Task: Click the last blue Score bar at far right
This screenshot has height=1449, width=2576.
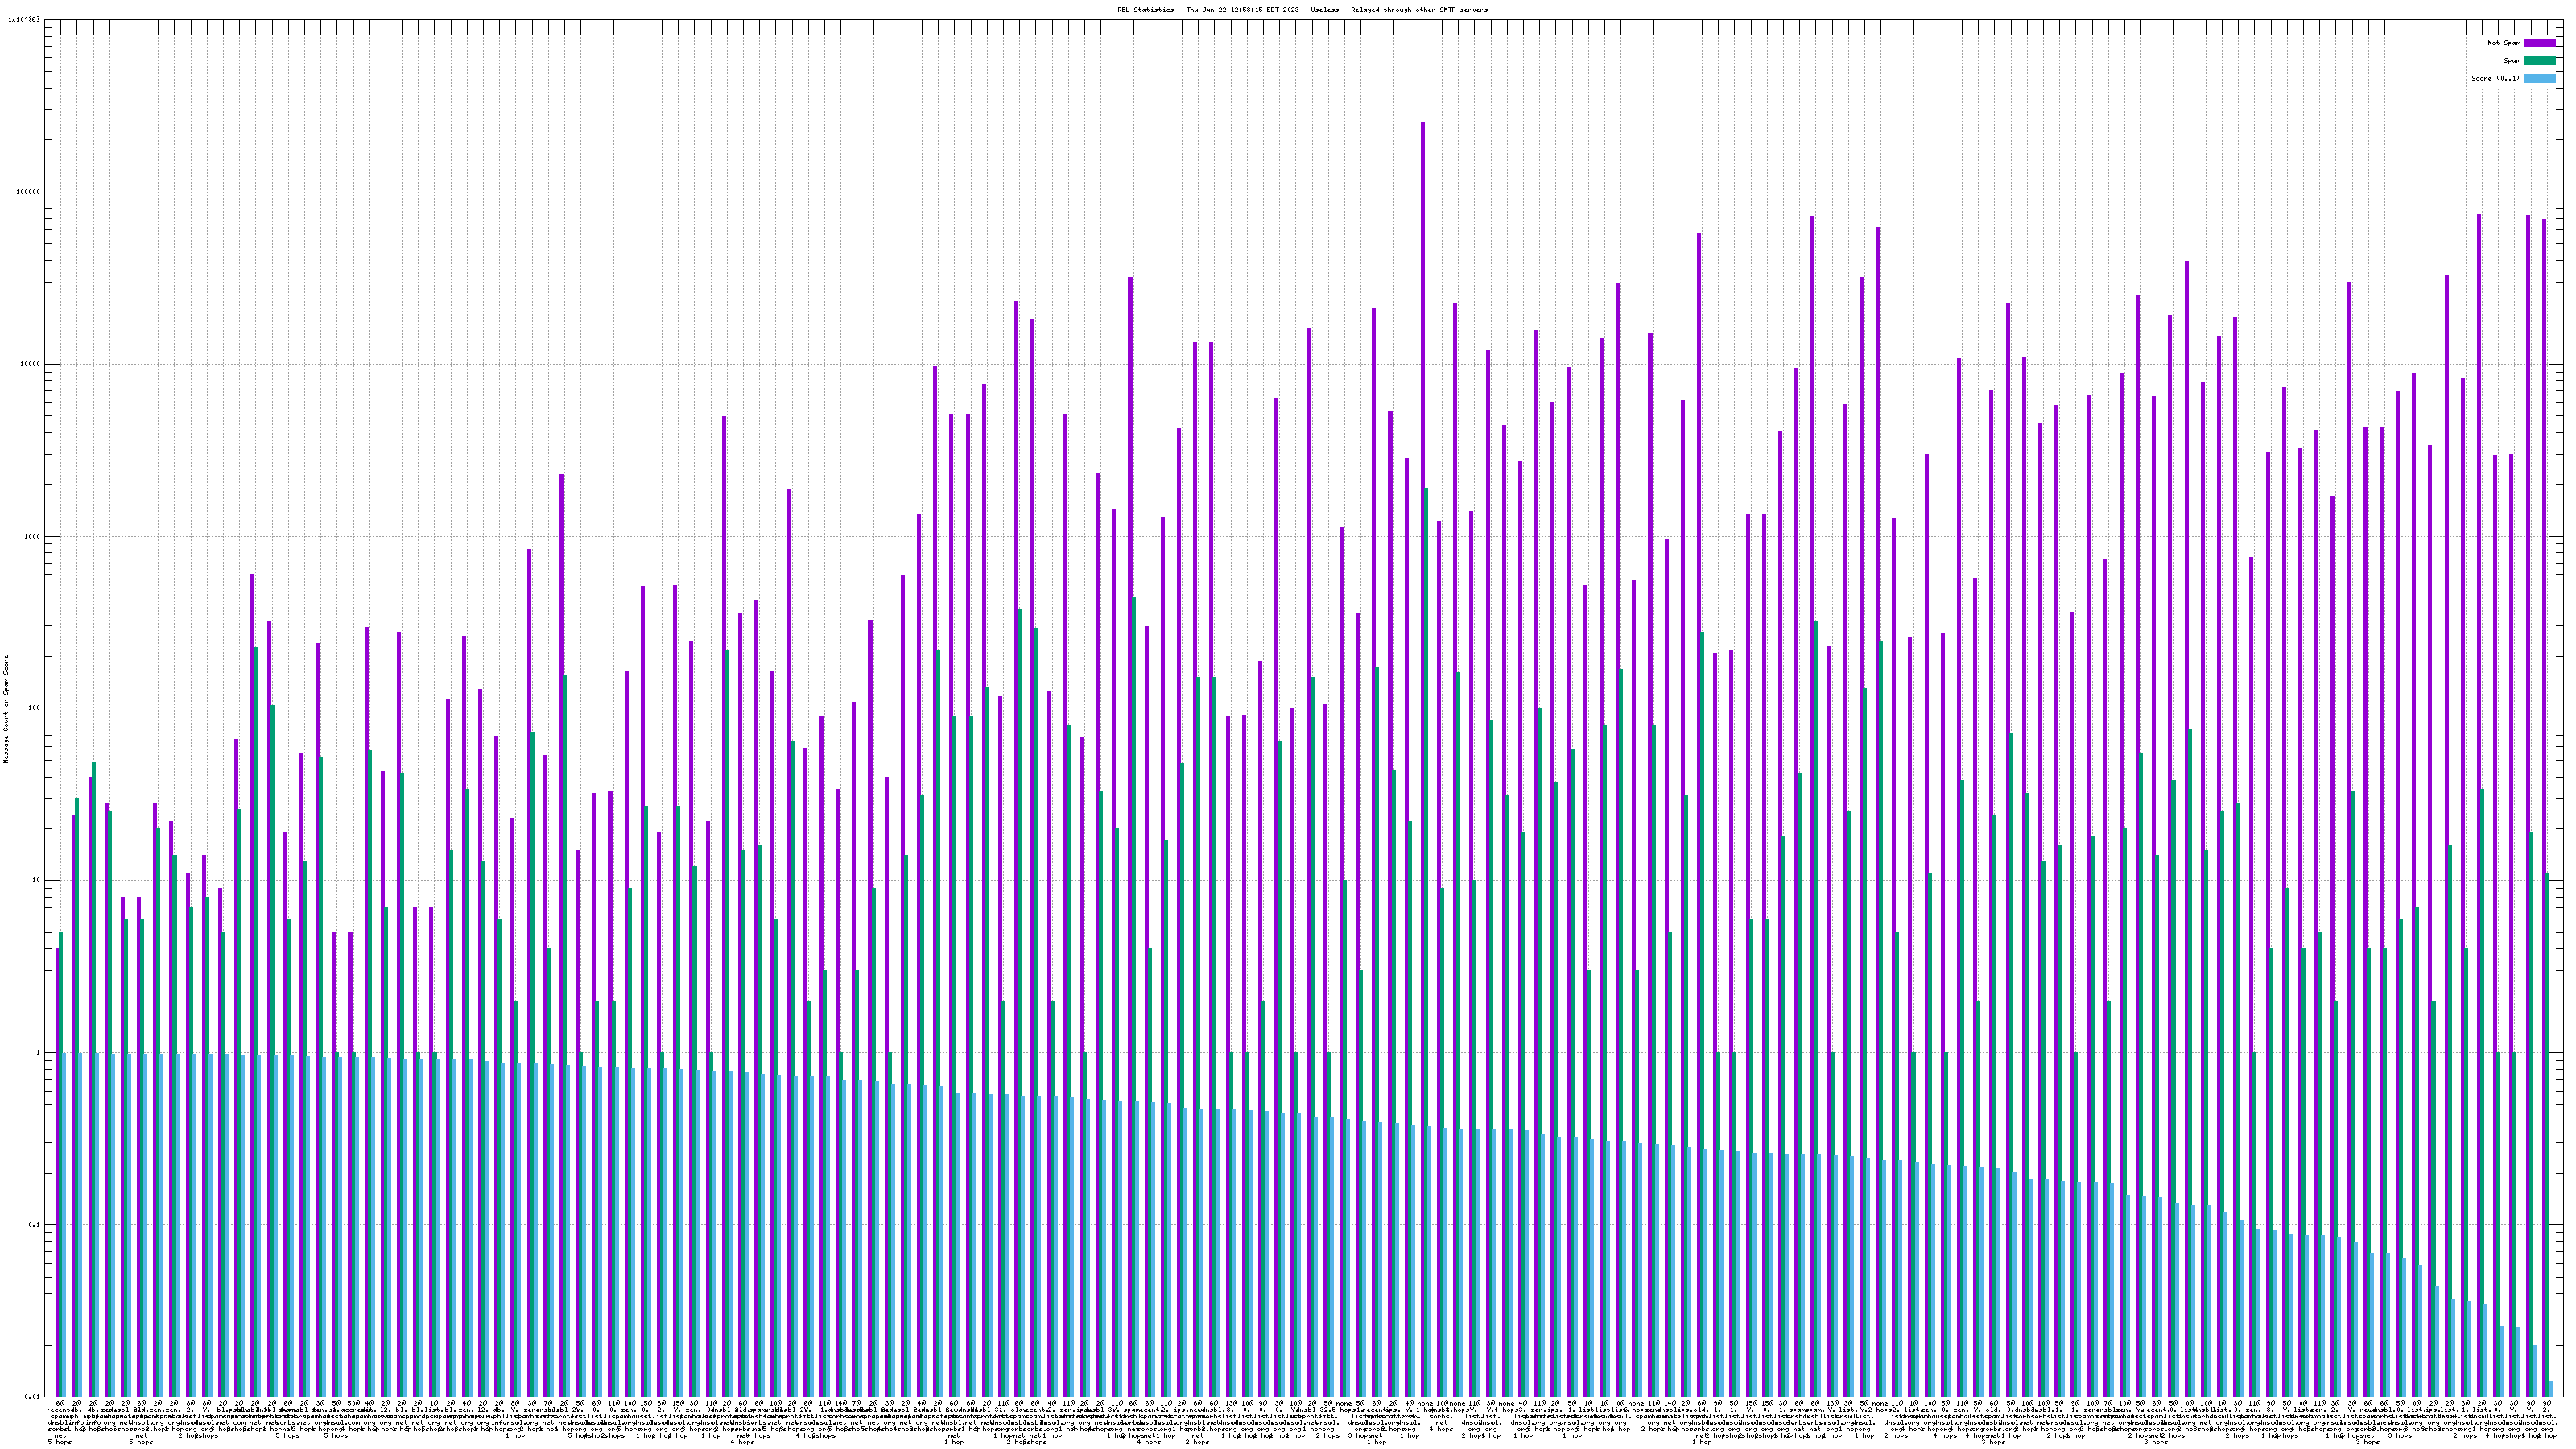Action: tap(2551, 1389)
